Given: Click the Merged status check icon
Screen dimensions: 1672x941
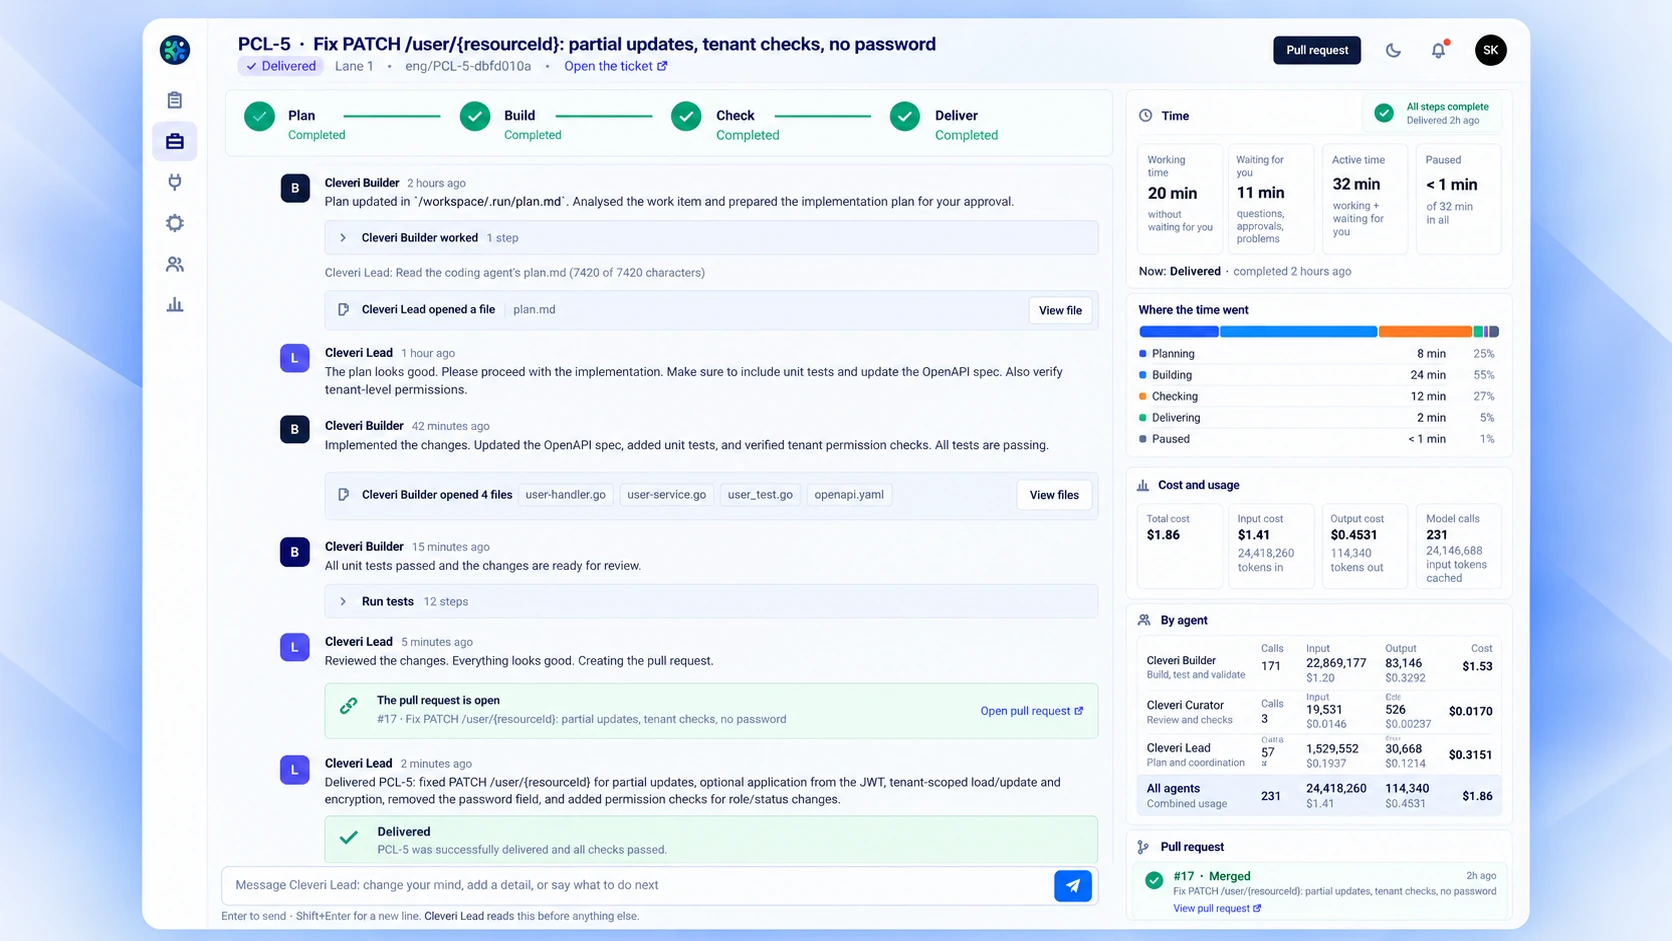Looking at the screenshot, I should (1154, 880).
